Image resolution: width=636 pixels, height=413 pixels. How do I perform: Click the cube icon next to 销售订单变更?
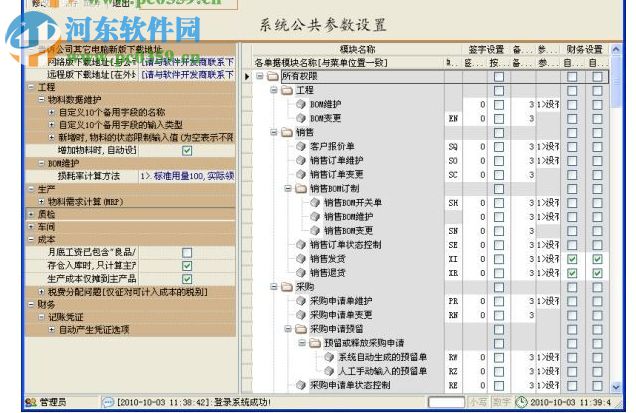[301, 174]
